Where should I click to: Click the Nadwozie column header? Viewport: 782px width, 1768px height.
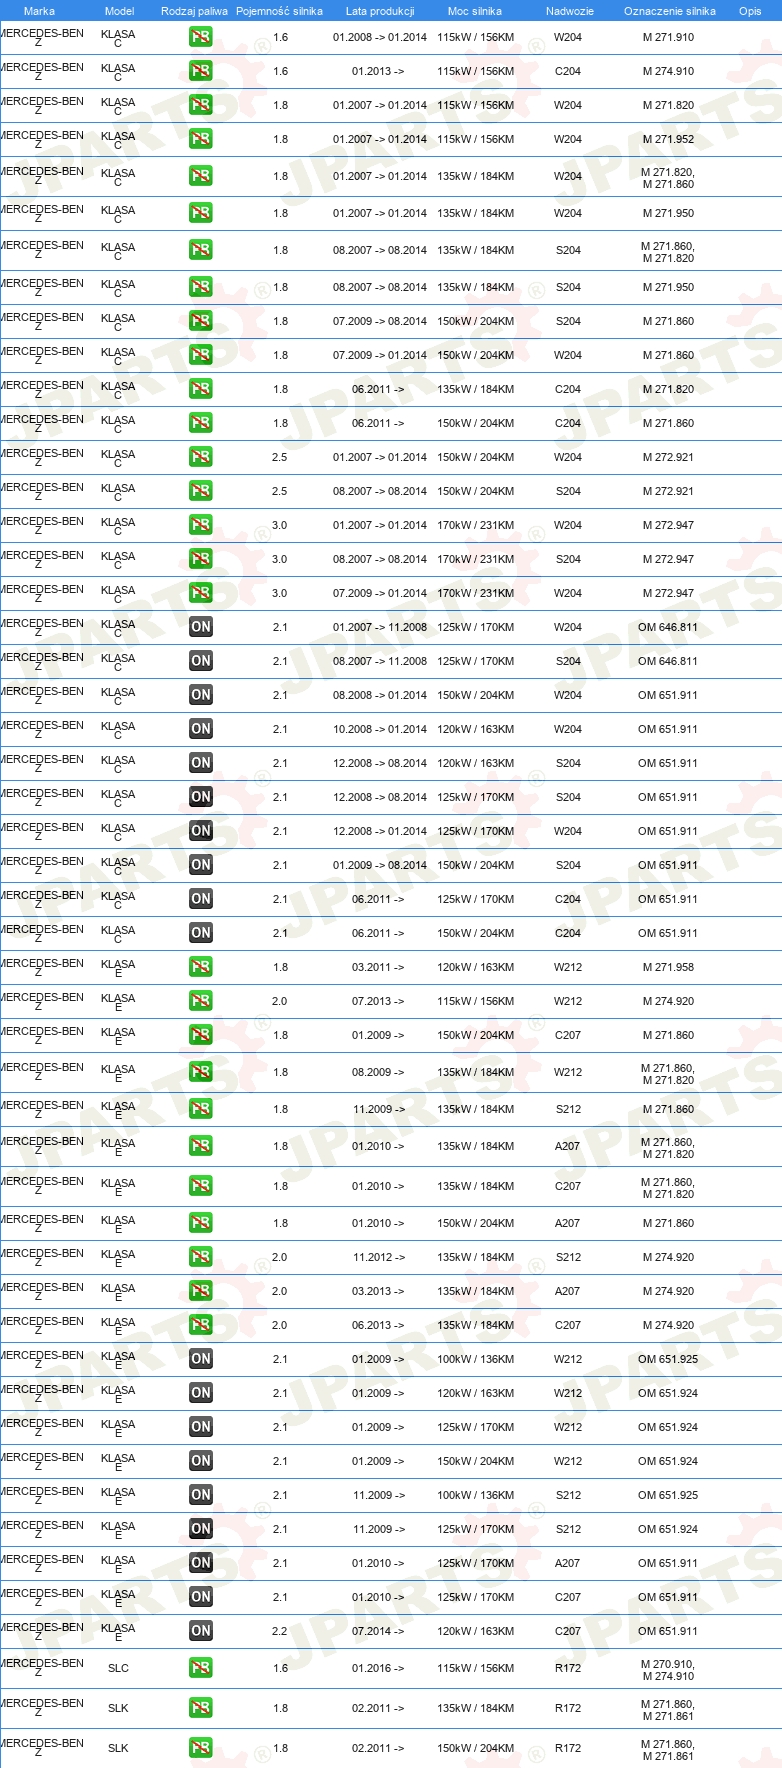point(569,11)
